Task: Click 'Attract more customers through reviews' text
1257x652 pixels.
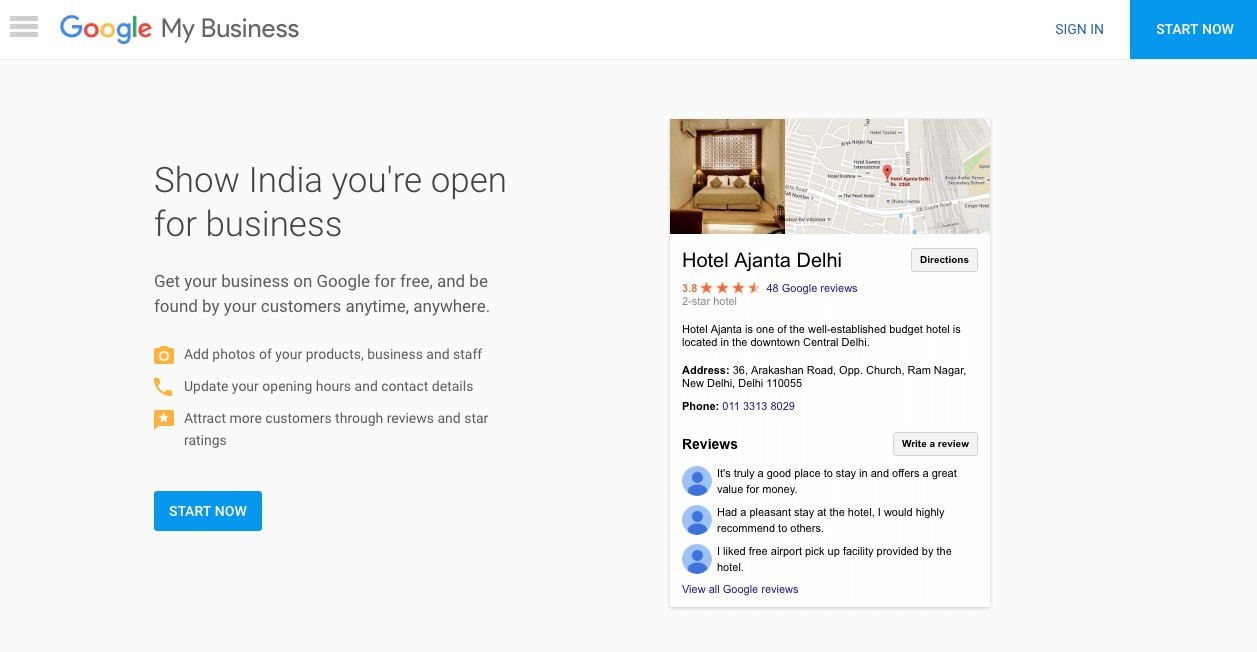Action: coord(336,429)
